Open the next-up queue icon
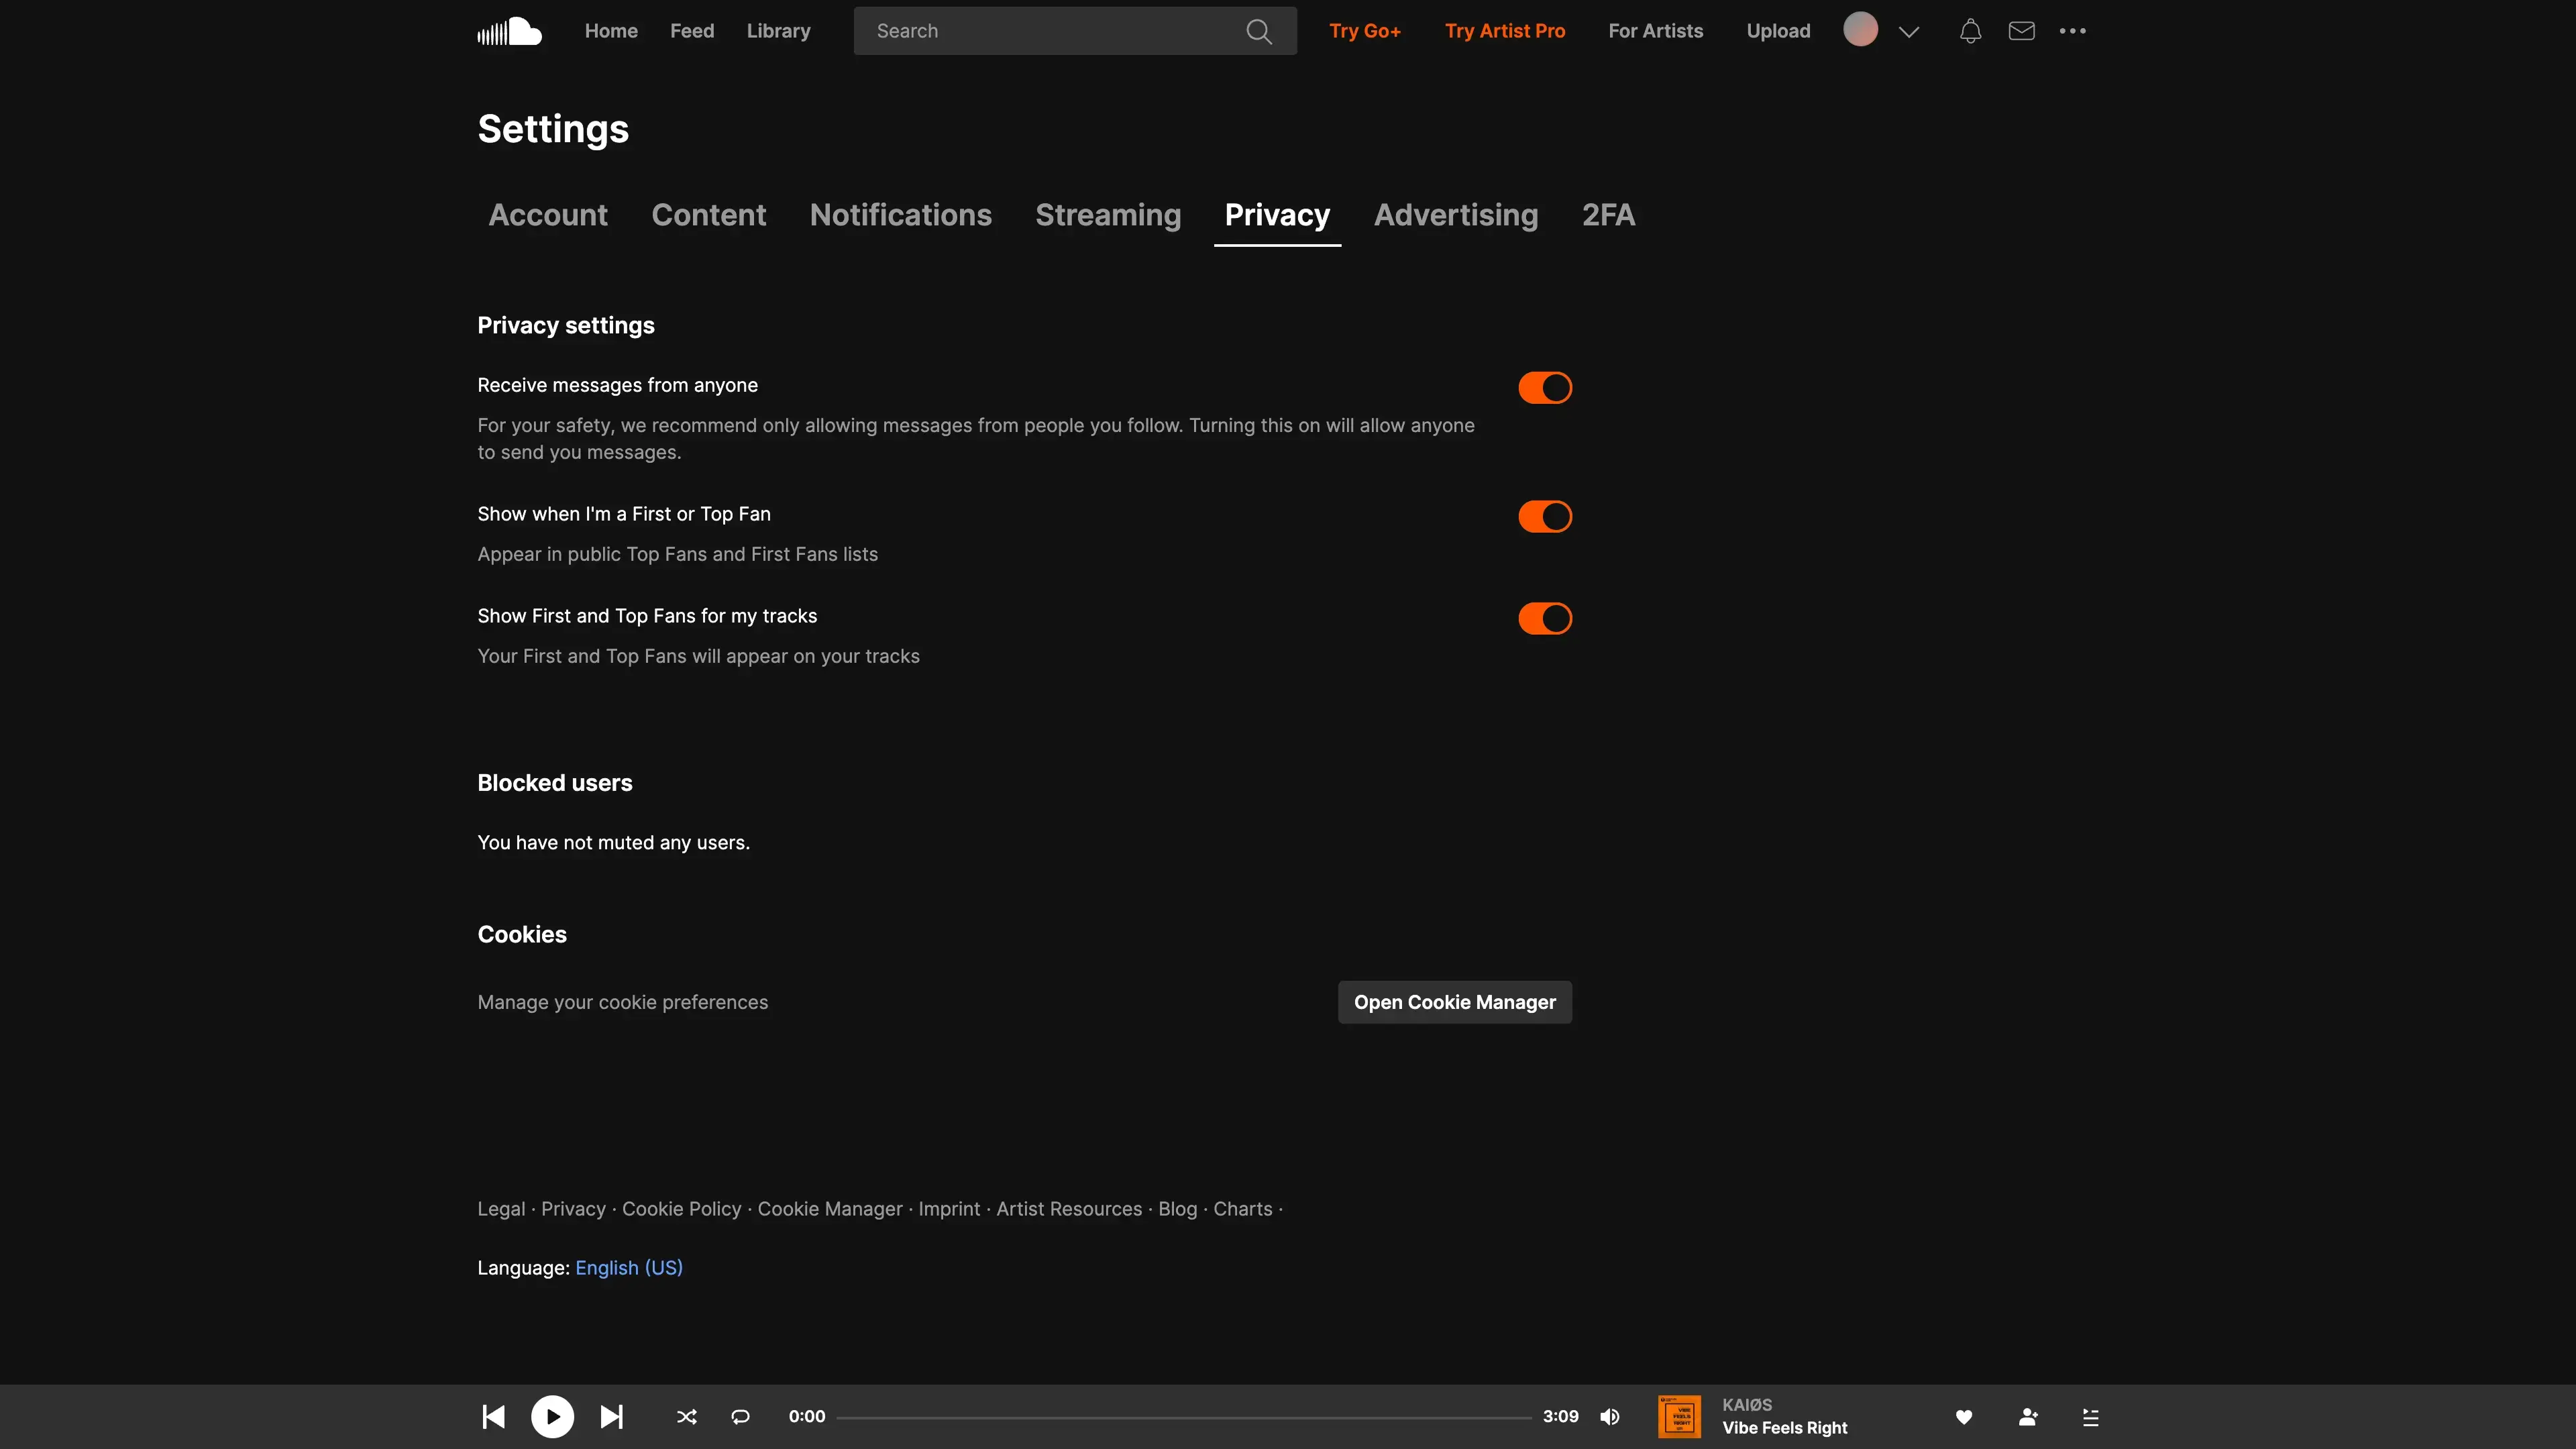This screenshot has height=1449, width=2576. [2090, 1416]
